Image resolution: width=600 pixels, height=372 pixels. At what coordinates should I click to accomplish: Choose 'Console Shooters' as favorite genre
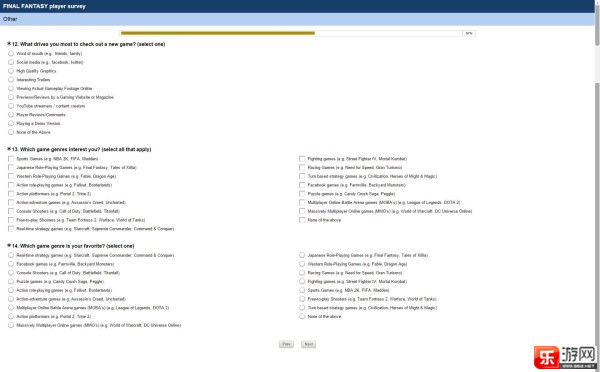[11, 272]
